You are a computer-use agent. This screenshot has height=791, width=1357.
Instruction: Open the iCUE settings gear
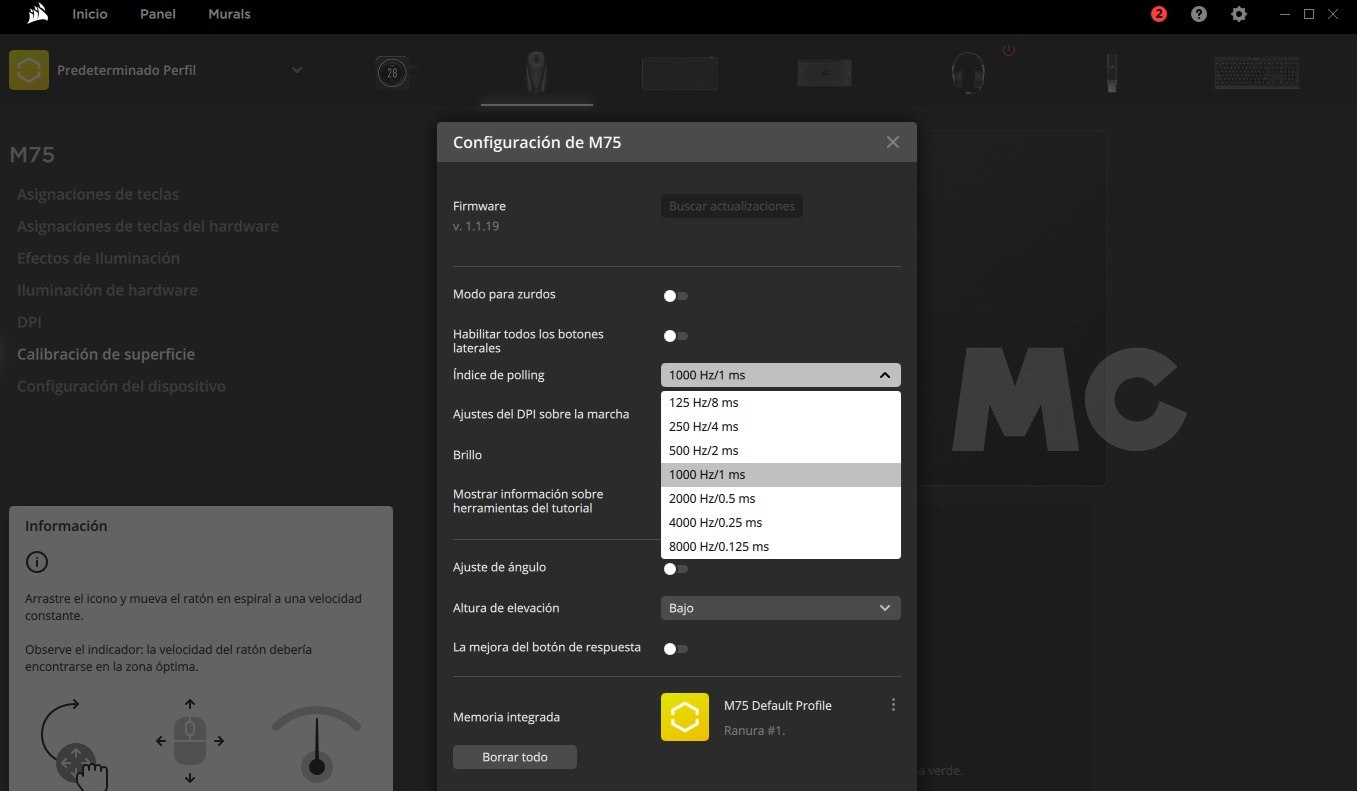point(1239,14)
